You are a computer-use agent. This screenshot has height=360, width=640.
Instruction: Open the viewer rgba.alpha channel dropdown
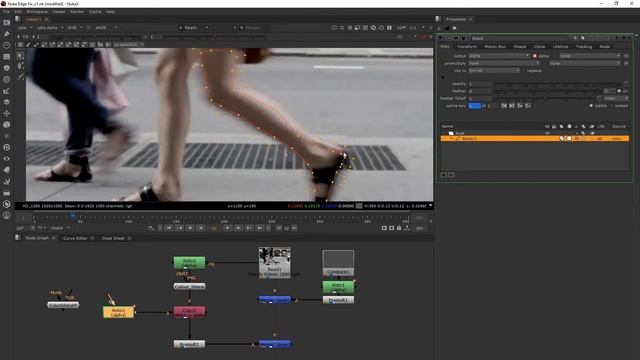coord(50,28)
